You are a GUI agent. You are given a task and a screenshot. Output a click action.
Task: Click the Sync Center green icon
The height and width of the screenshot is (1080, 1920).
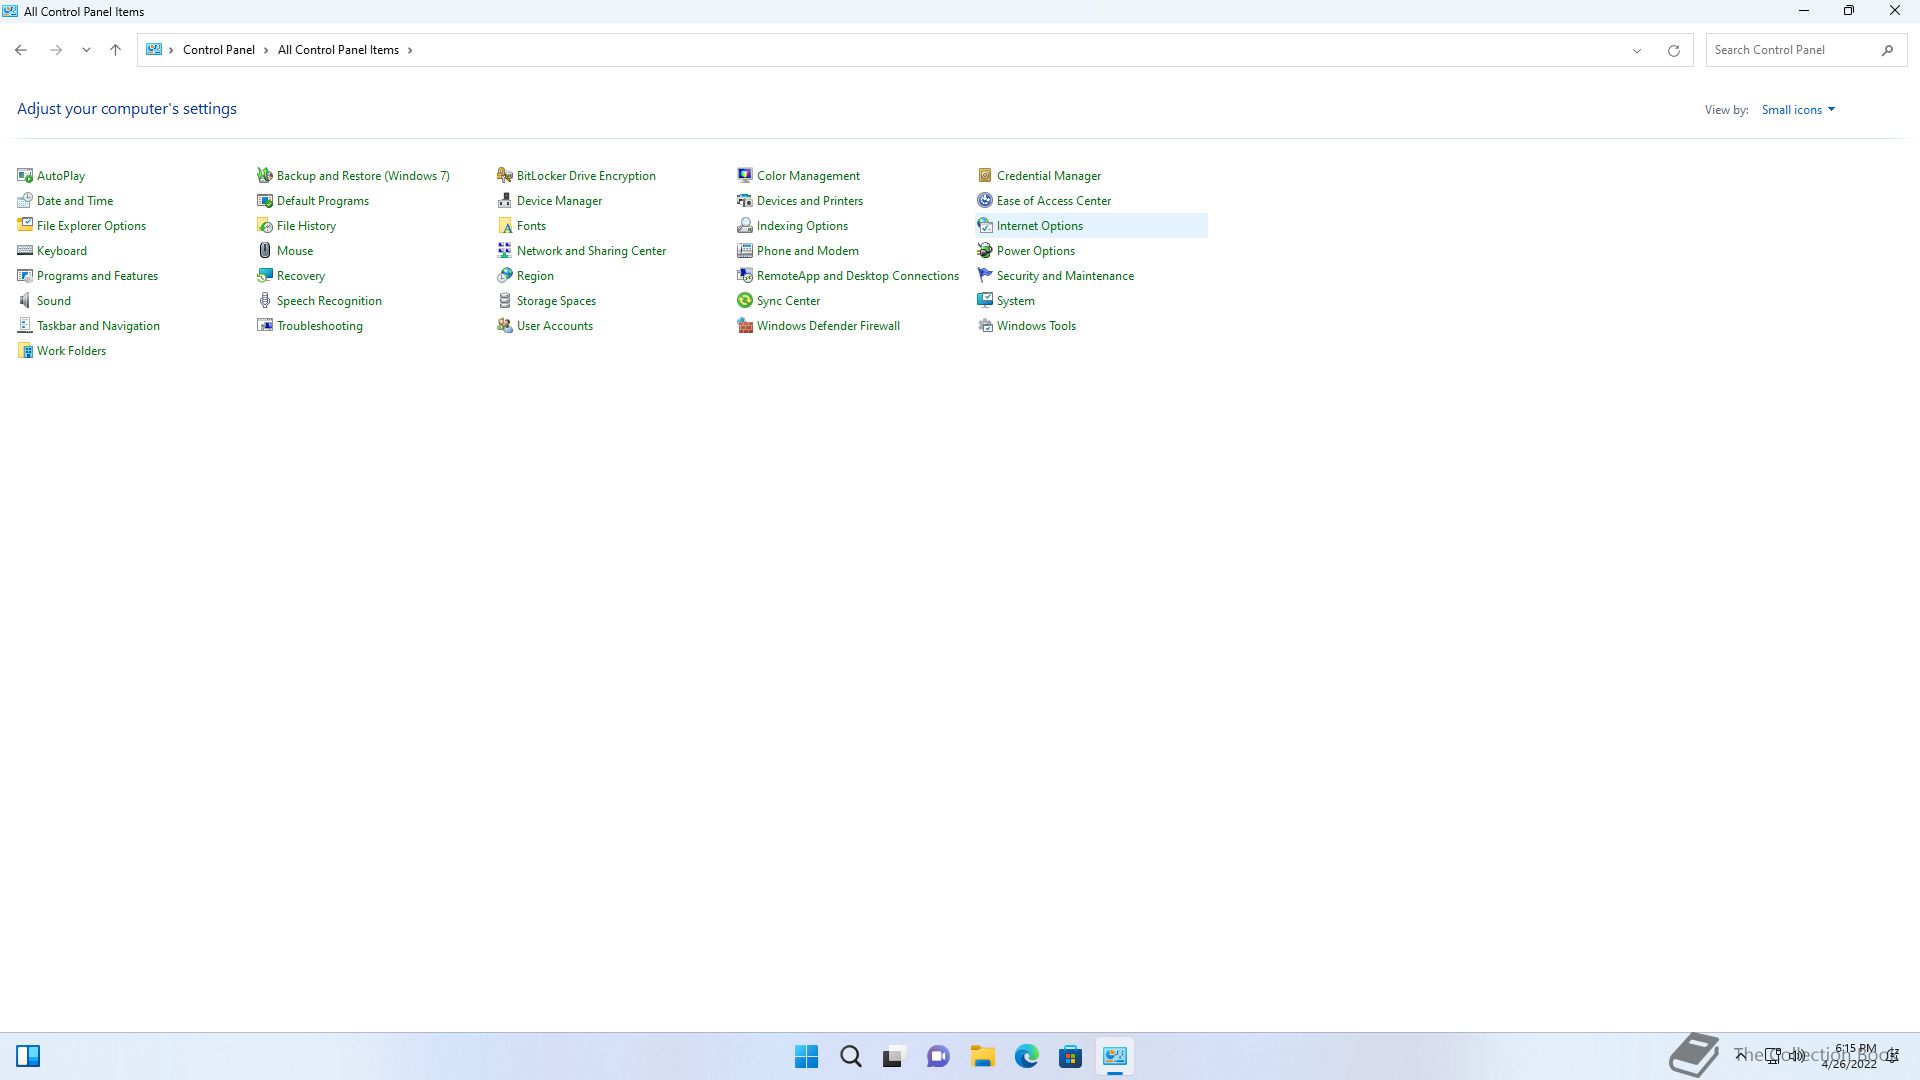tap(745, 301)
